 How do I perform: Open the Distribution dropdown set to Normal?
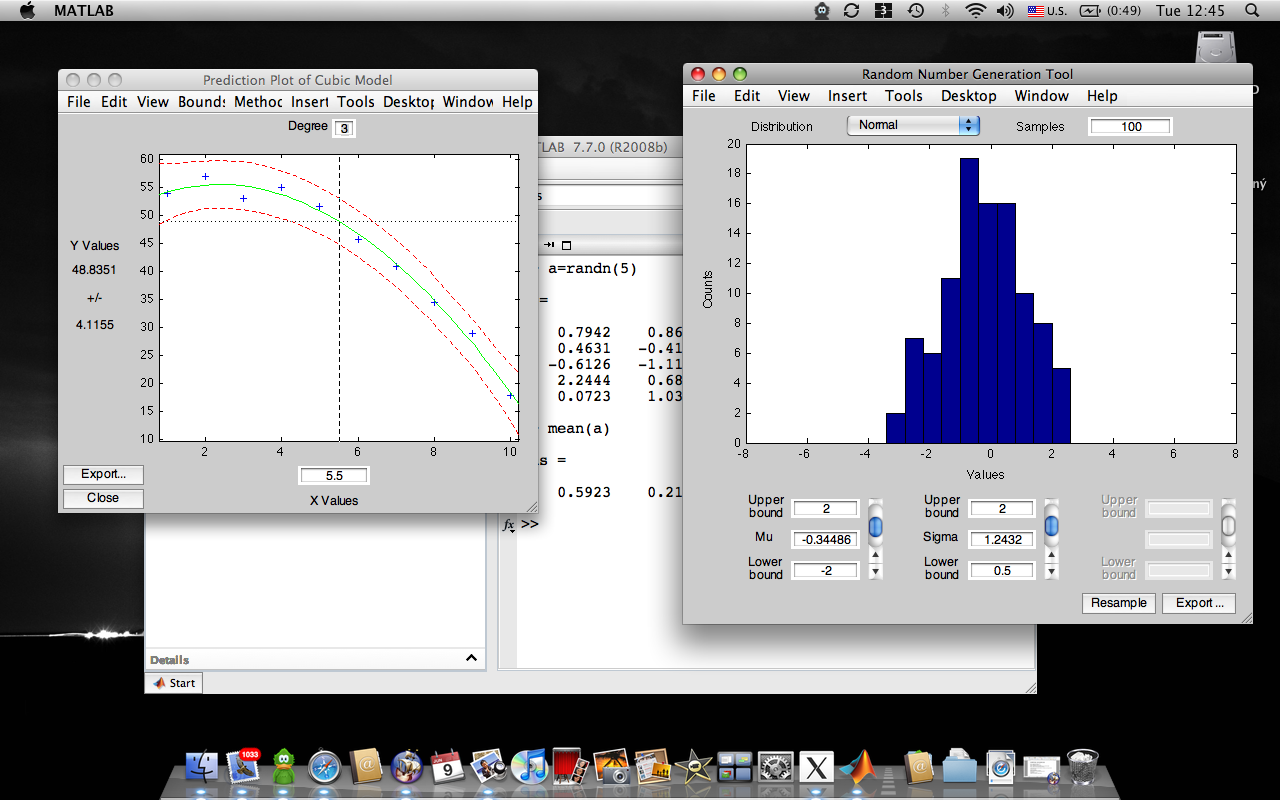(x=913, y=125)
